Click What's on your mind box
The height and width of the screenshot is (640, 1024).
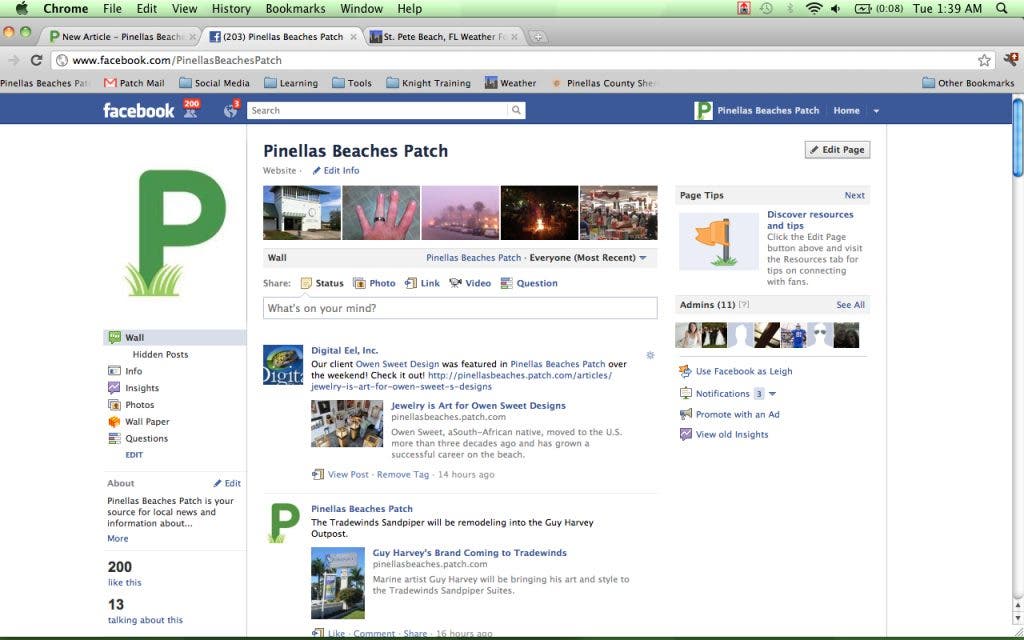click(460, 308)
